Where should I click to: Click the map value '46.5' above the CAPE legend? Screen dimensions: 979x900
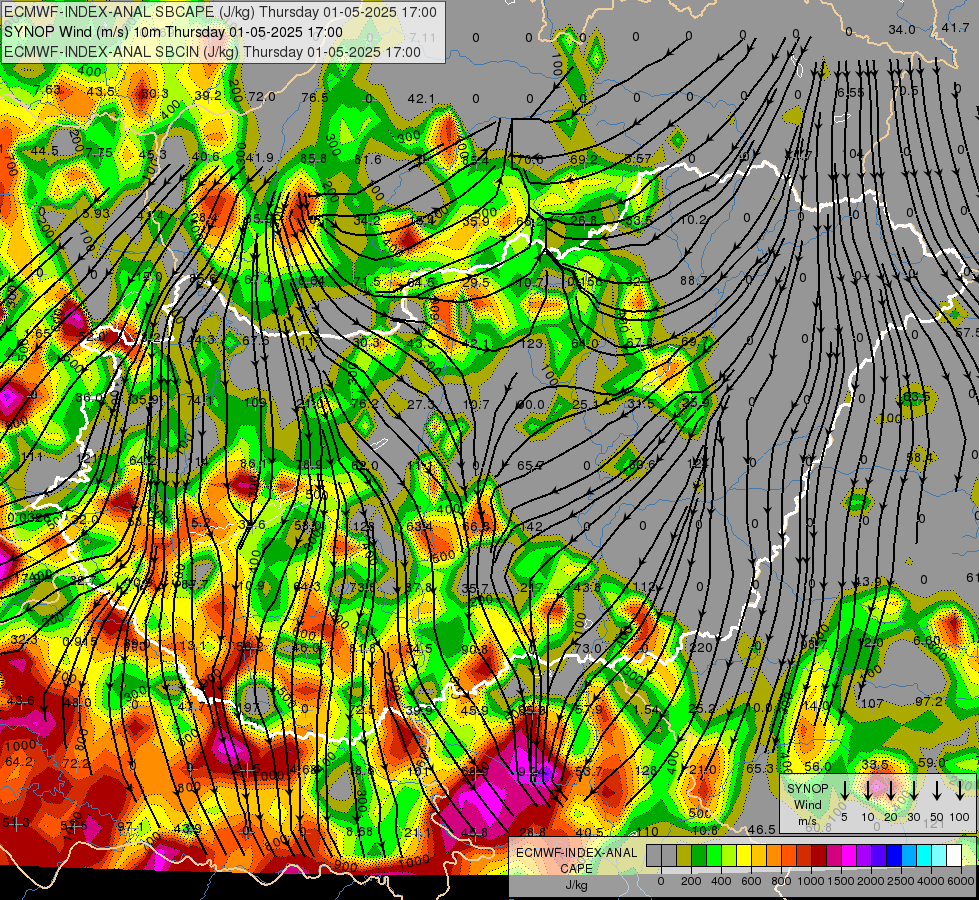(761, 829)
